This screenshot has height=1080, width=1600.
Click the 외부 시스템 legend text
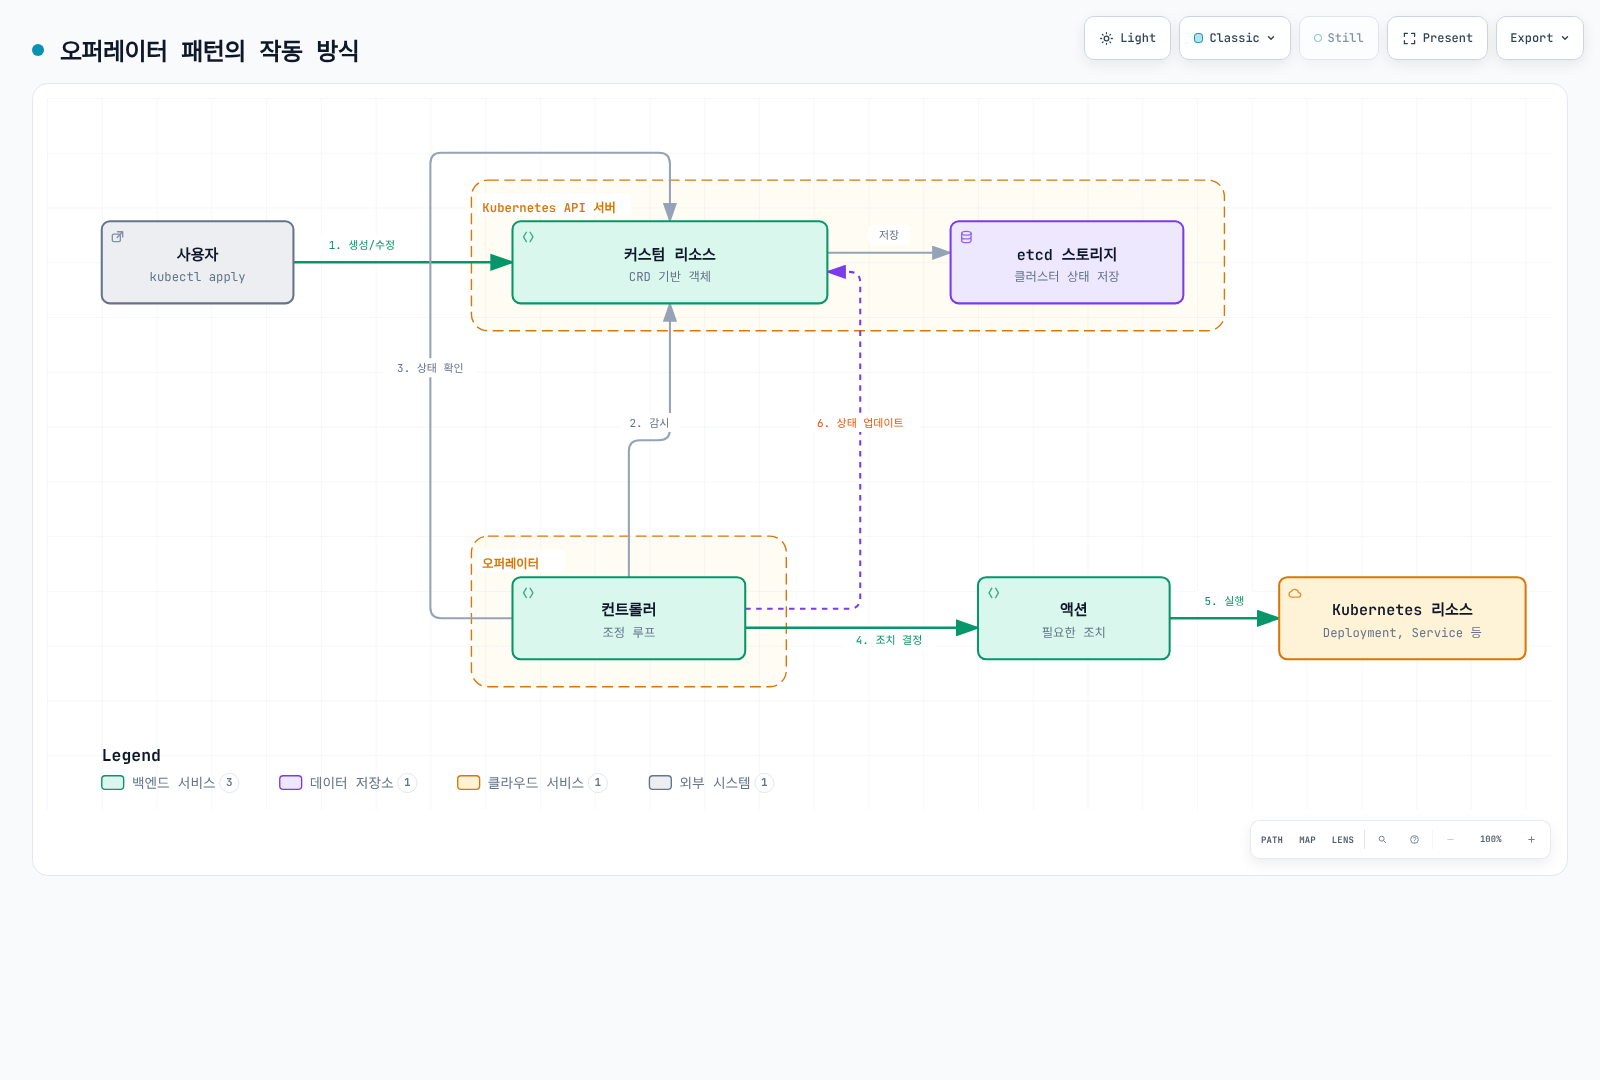tap(715, 783)
